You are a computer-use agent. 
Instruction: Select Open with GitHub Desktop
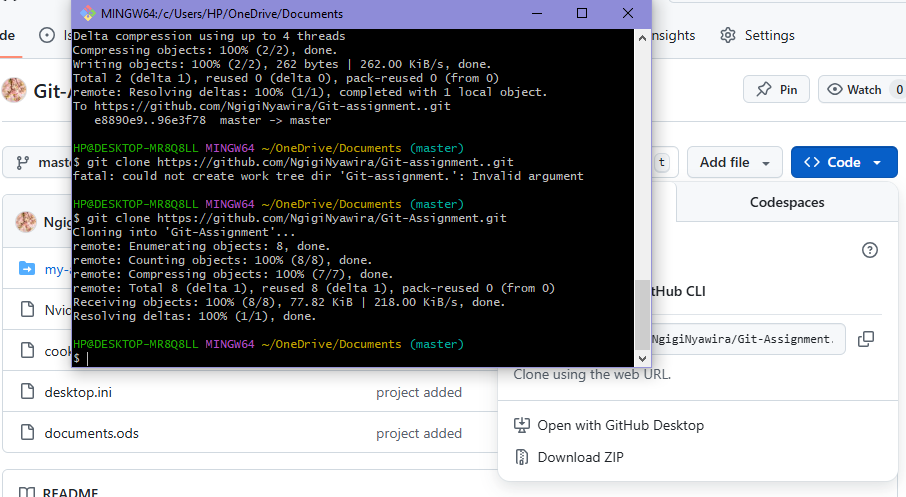(608, 425)
